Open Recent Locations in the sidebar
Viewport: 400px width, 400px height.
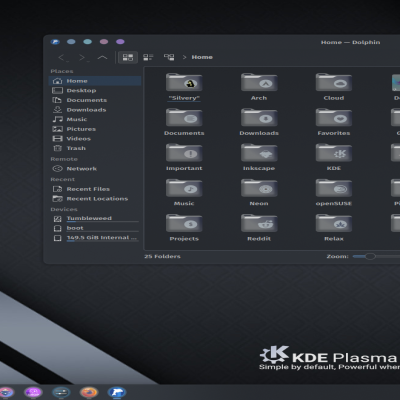[95, 199]
